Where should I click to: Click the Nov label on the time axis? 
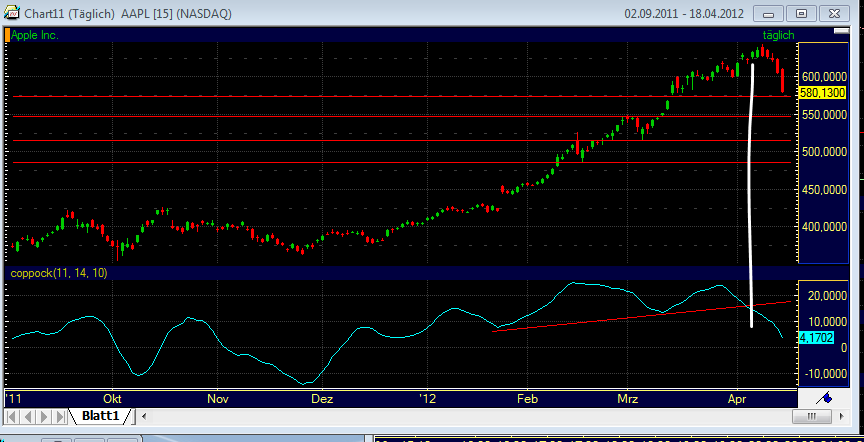pos(218,398)
